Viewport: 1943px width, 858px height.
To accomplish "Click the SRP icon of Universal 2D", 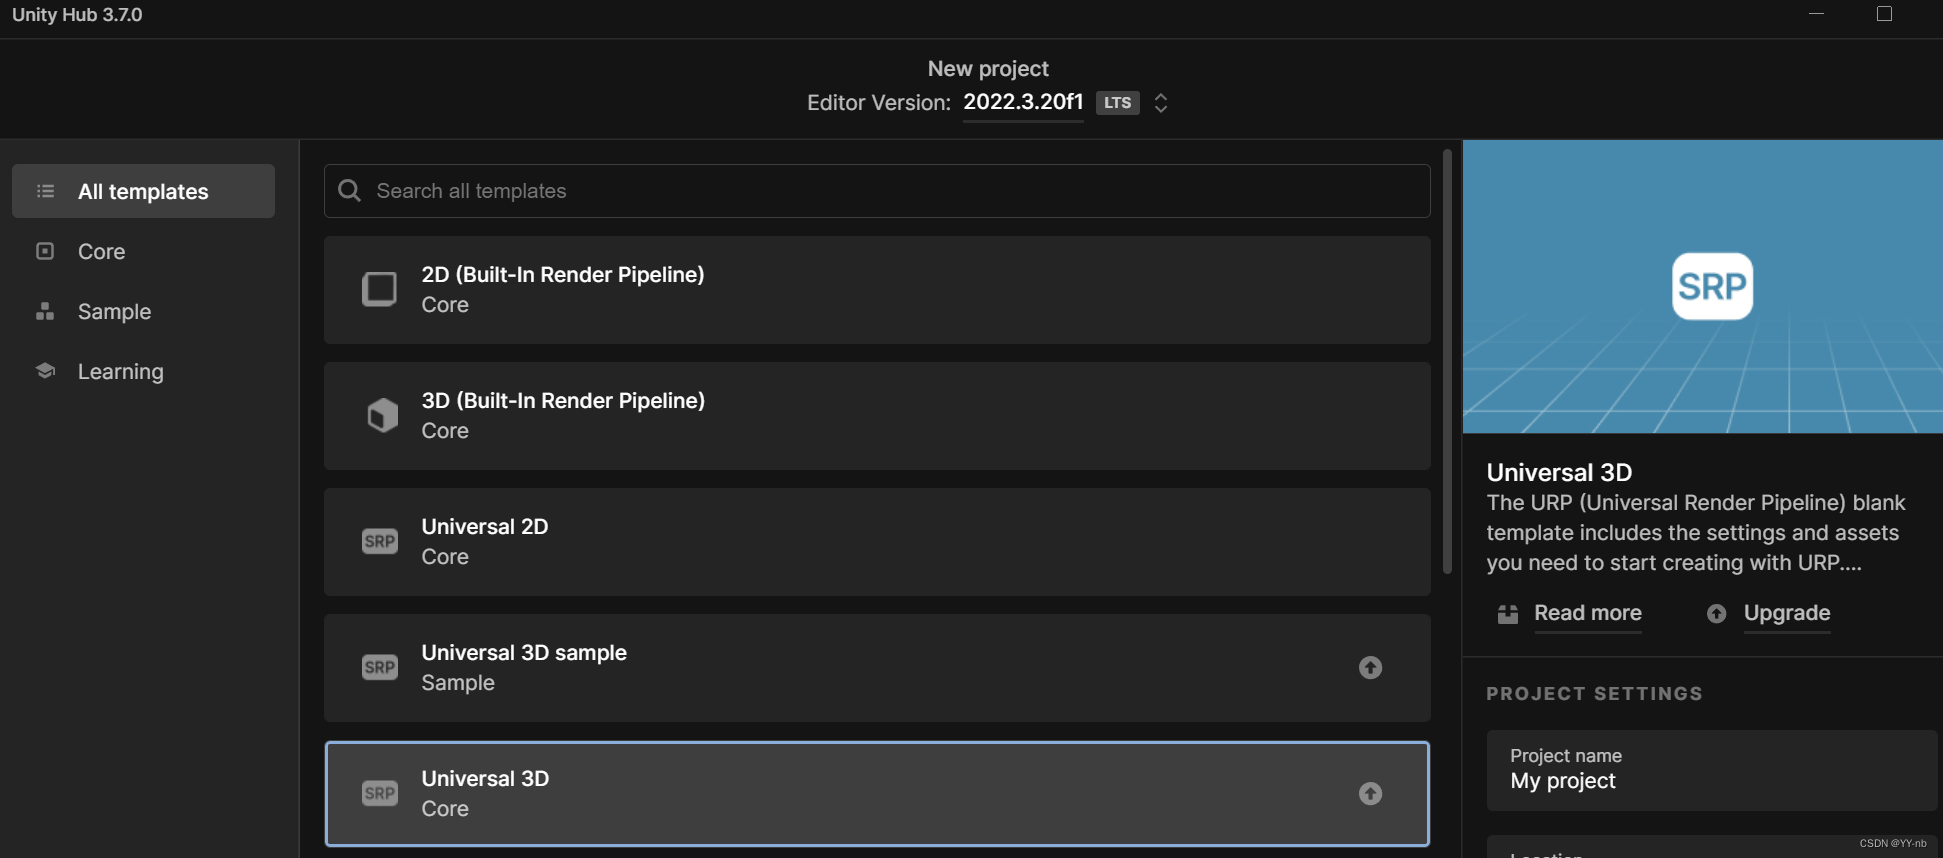I will tap(380, 541).
